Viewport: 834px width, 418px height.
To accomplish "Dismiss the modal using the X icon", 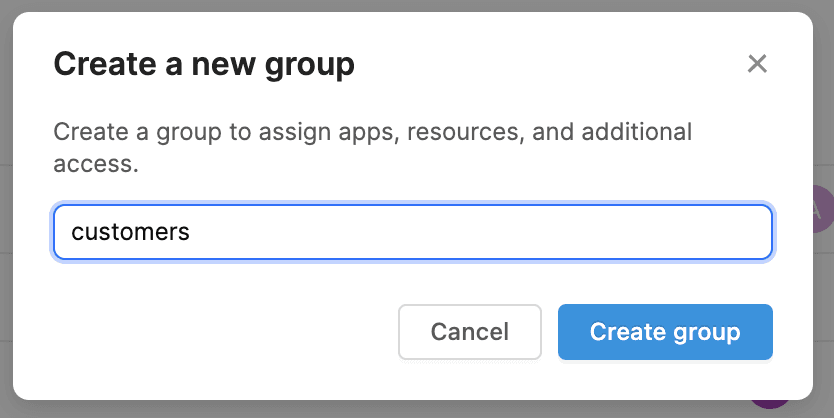I will pos(757,65).
